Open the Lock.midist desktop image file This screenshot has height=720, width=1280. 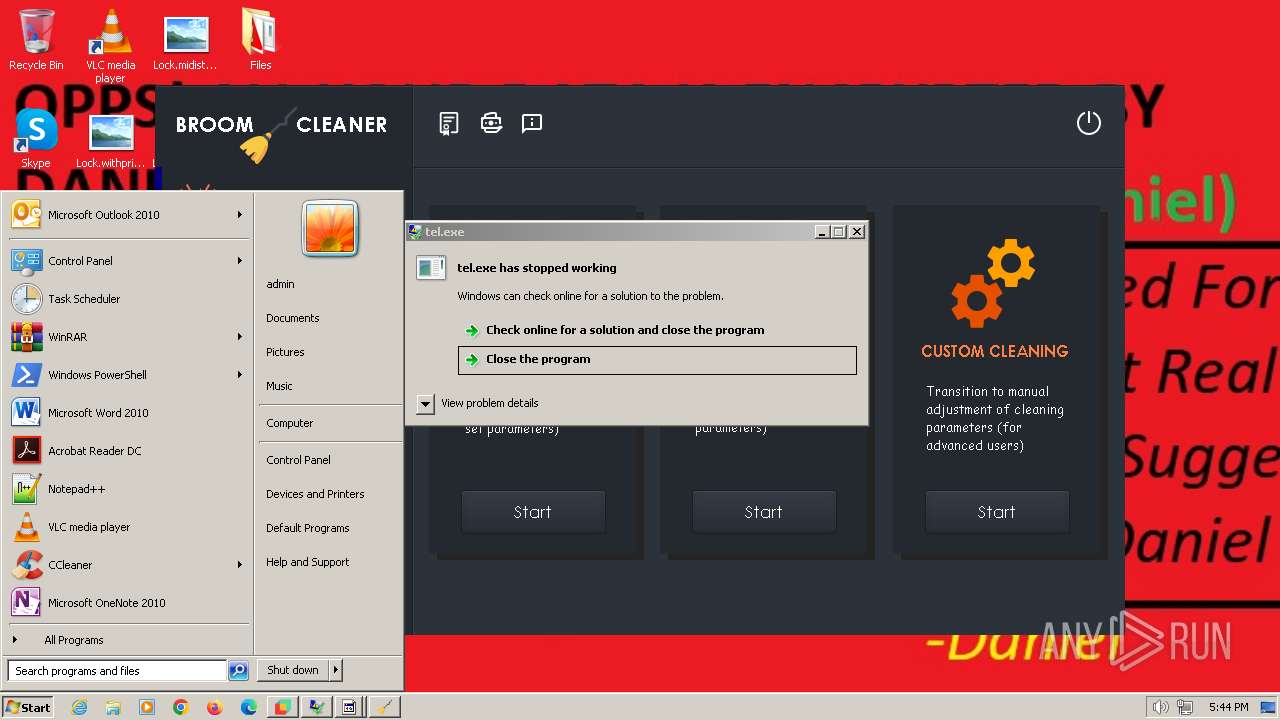pyautogui.click(x=185, y=40)
